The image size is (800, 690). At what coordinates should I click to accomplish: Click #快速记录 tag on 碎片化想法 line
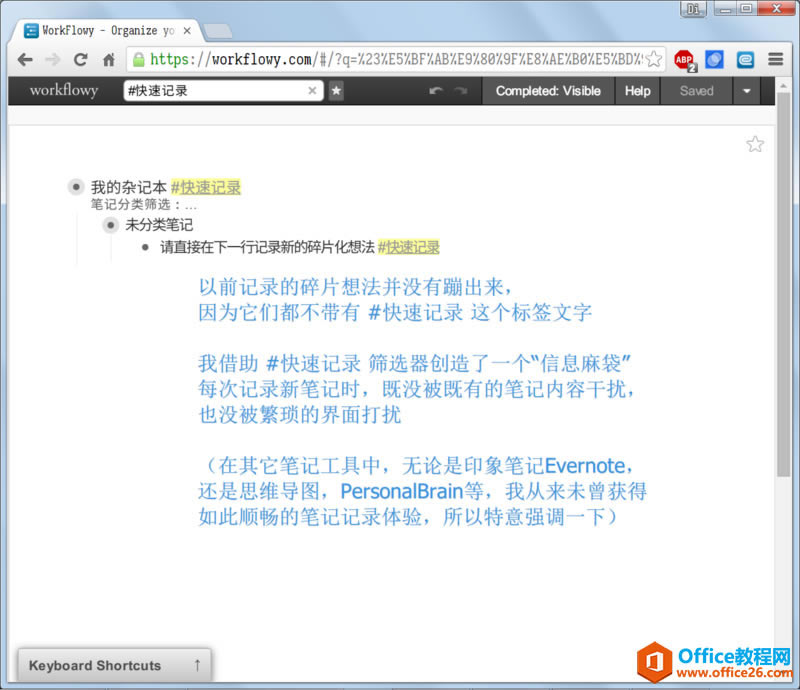click(409, 248)
